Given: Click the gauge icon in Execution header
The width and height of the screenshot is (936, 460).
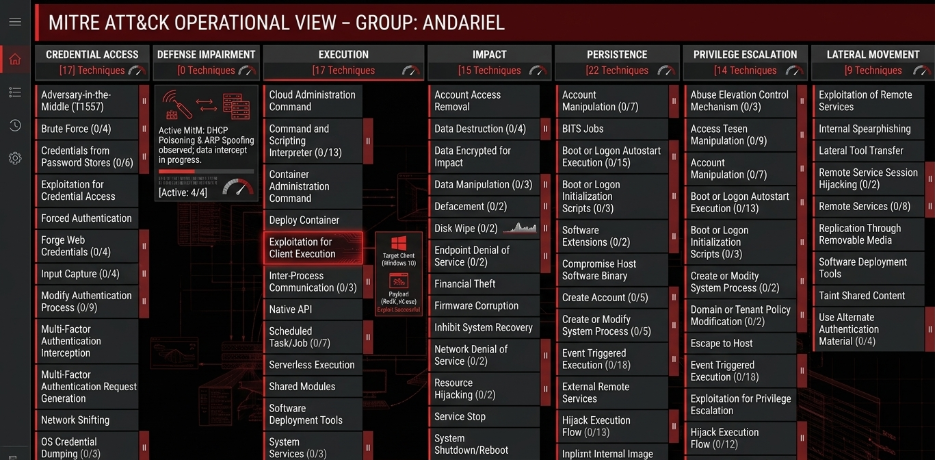Looking at the screenshot, I should pos(411,70).
